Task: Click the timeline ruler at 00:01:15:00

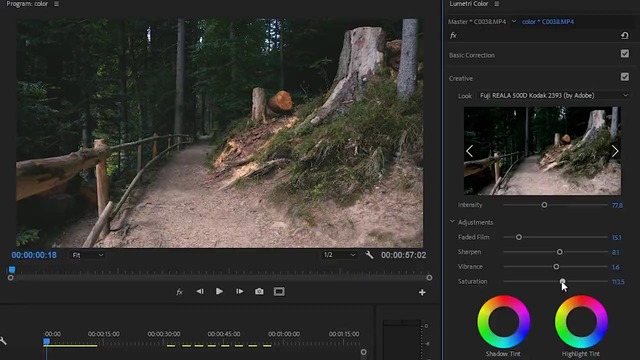Action: point(344,334)
